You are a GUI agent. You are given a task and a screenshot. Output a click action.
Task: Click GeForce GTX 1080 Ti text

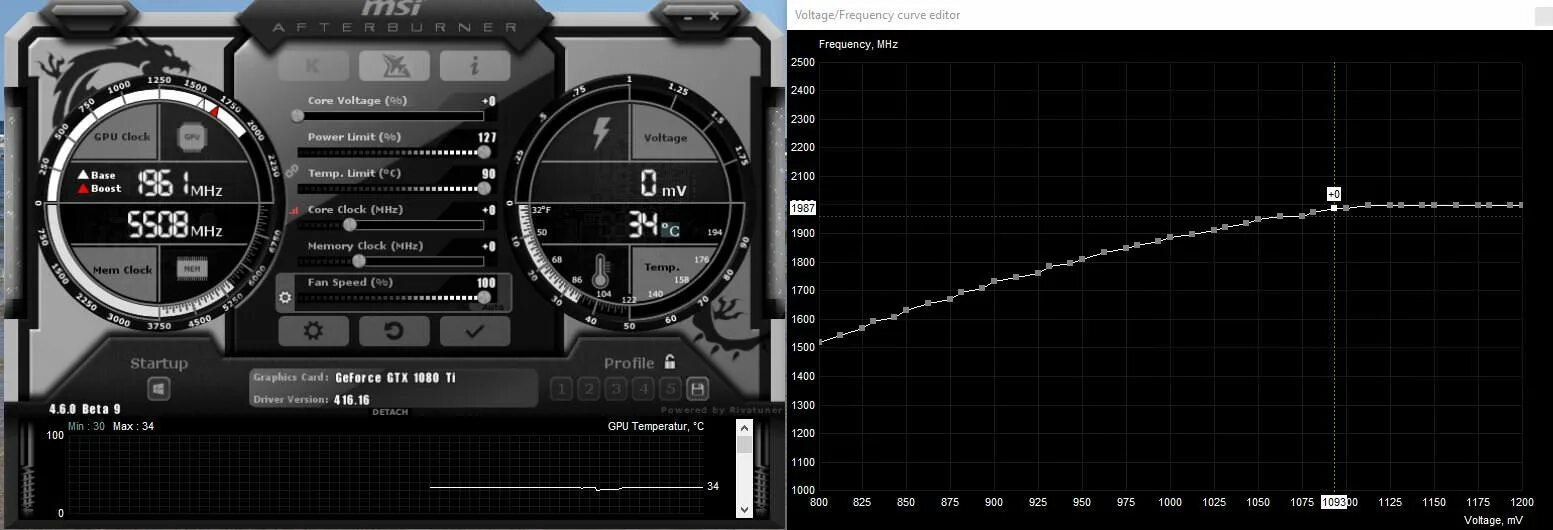point(397,378)
